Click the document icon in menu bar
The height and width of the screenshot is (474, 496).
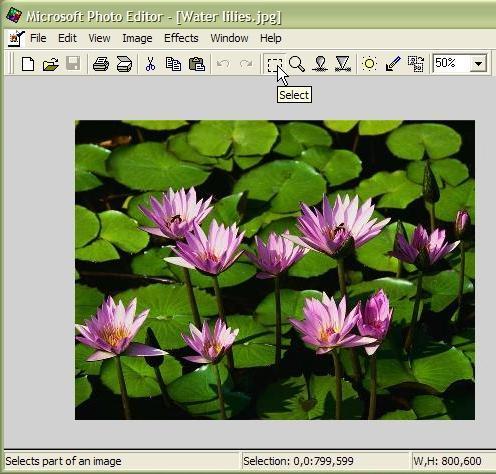[16, 39]
